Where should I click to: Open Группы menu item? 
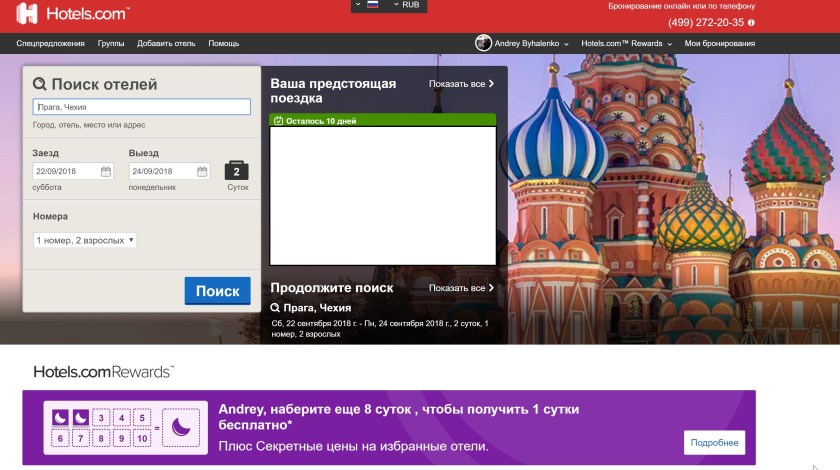point(111,43)
